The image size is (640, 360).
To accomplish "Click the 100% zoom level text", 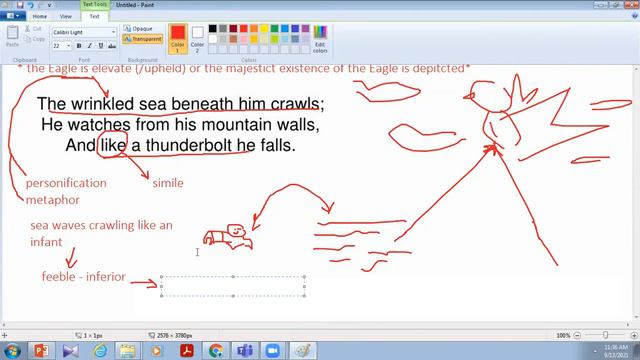I will (563, 335).
